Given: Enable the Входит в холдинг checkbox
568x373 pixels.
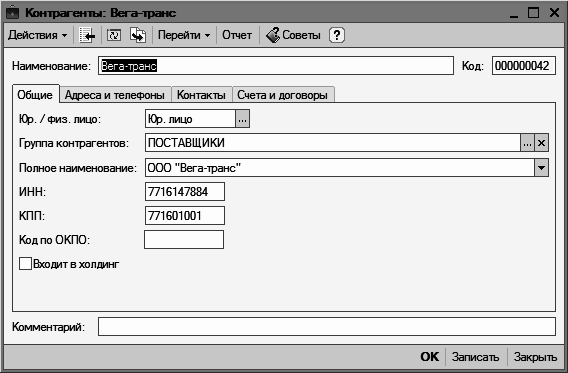Looking at the screenshot, I should 25,263.
